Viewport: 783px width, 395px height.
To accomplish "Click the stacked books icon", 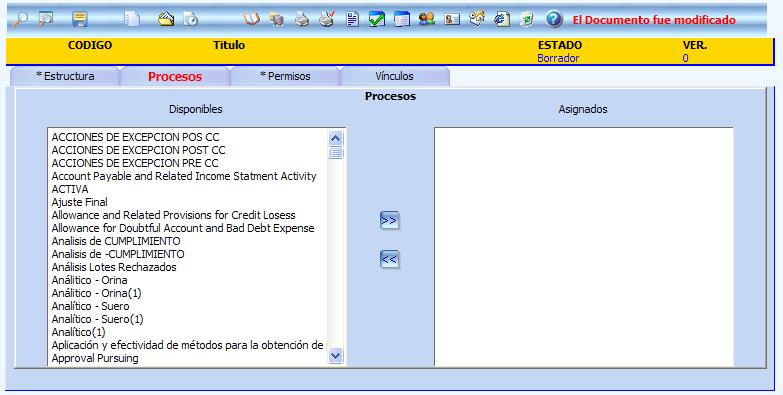I will [277, 19].
